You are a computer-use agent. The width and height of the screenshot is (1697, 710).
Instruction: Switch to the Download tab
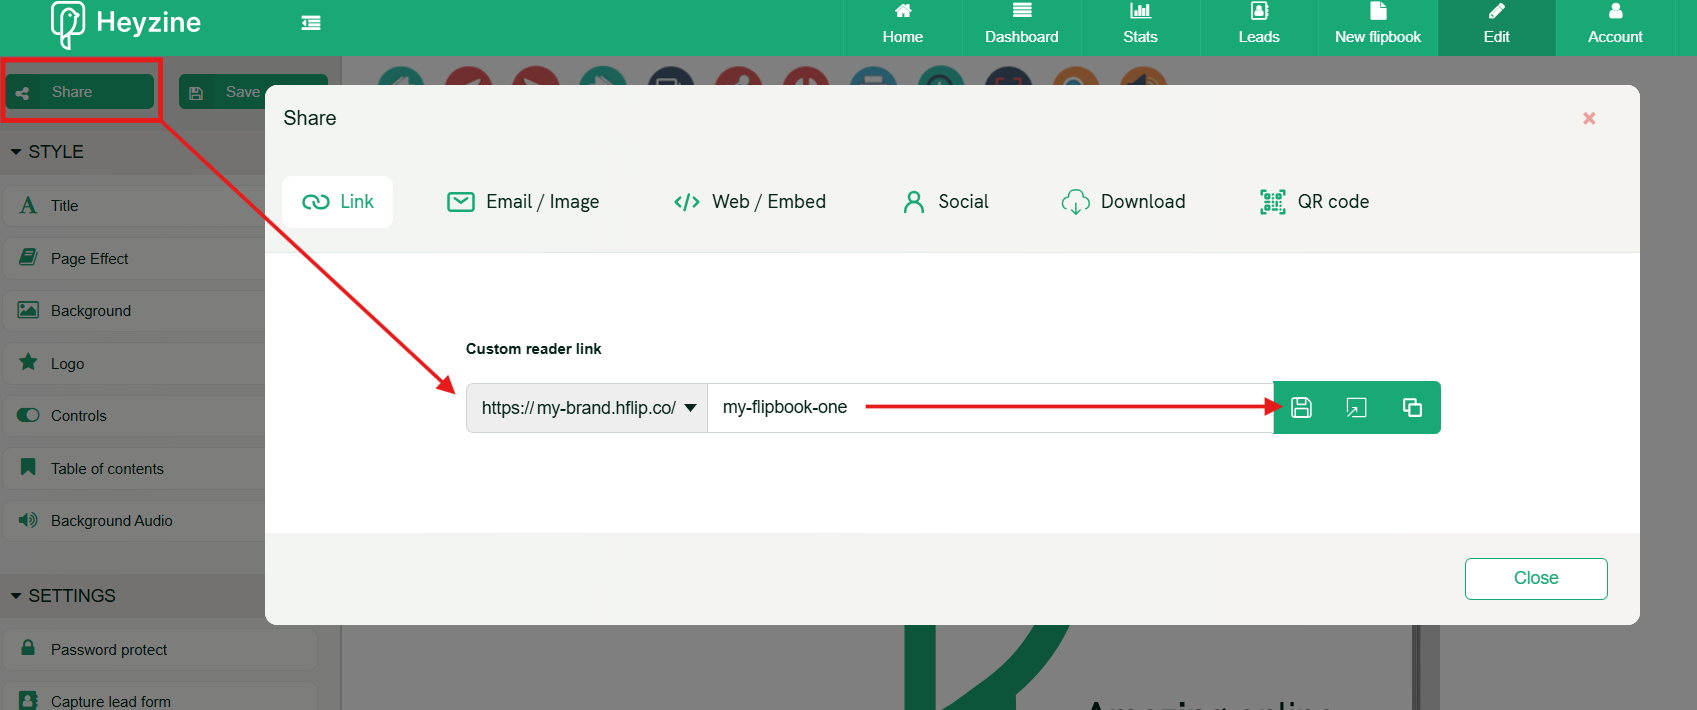[1123, 202]
